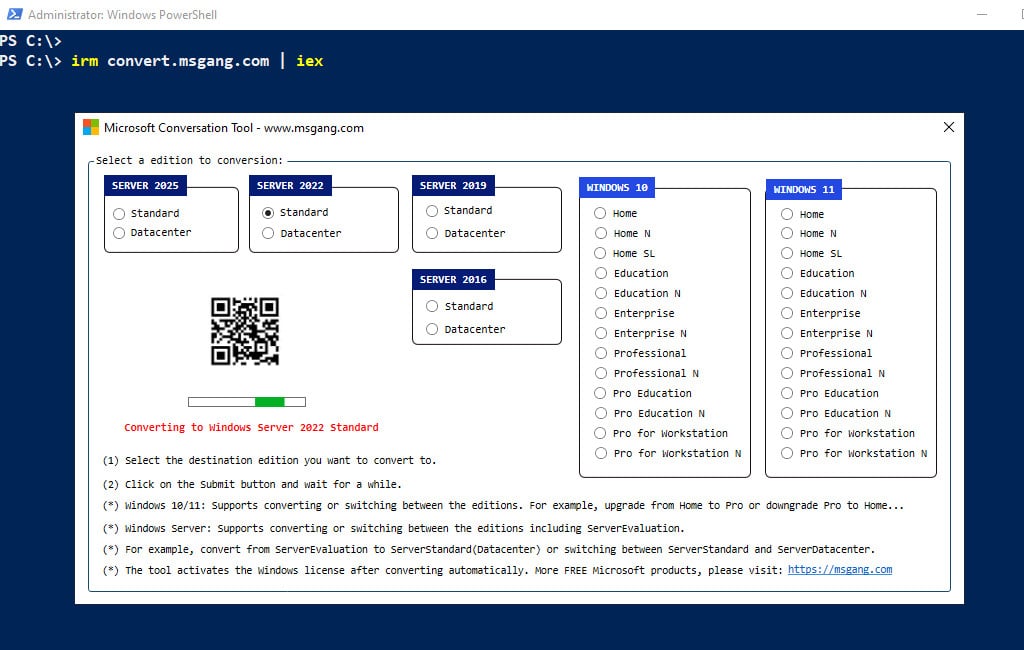Pick Windows 11 Enterprise N edition

click(787, 333)
